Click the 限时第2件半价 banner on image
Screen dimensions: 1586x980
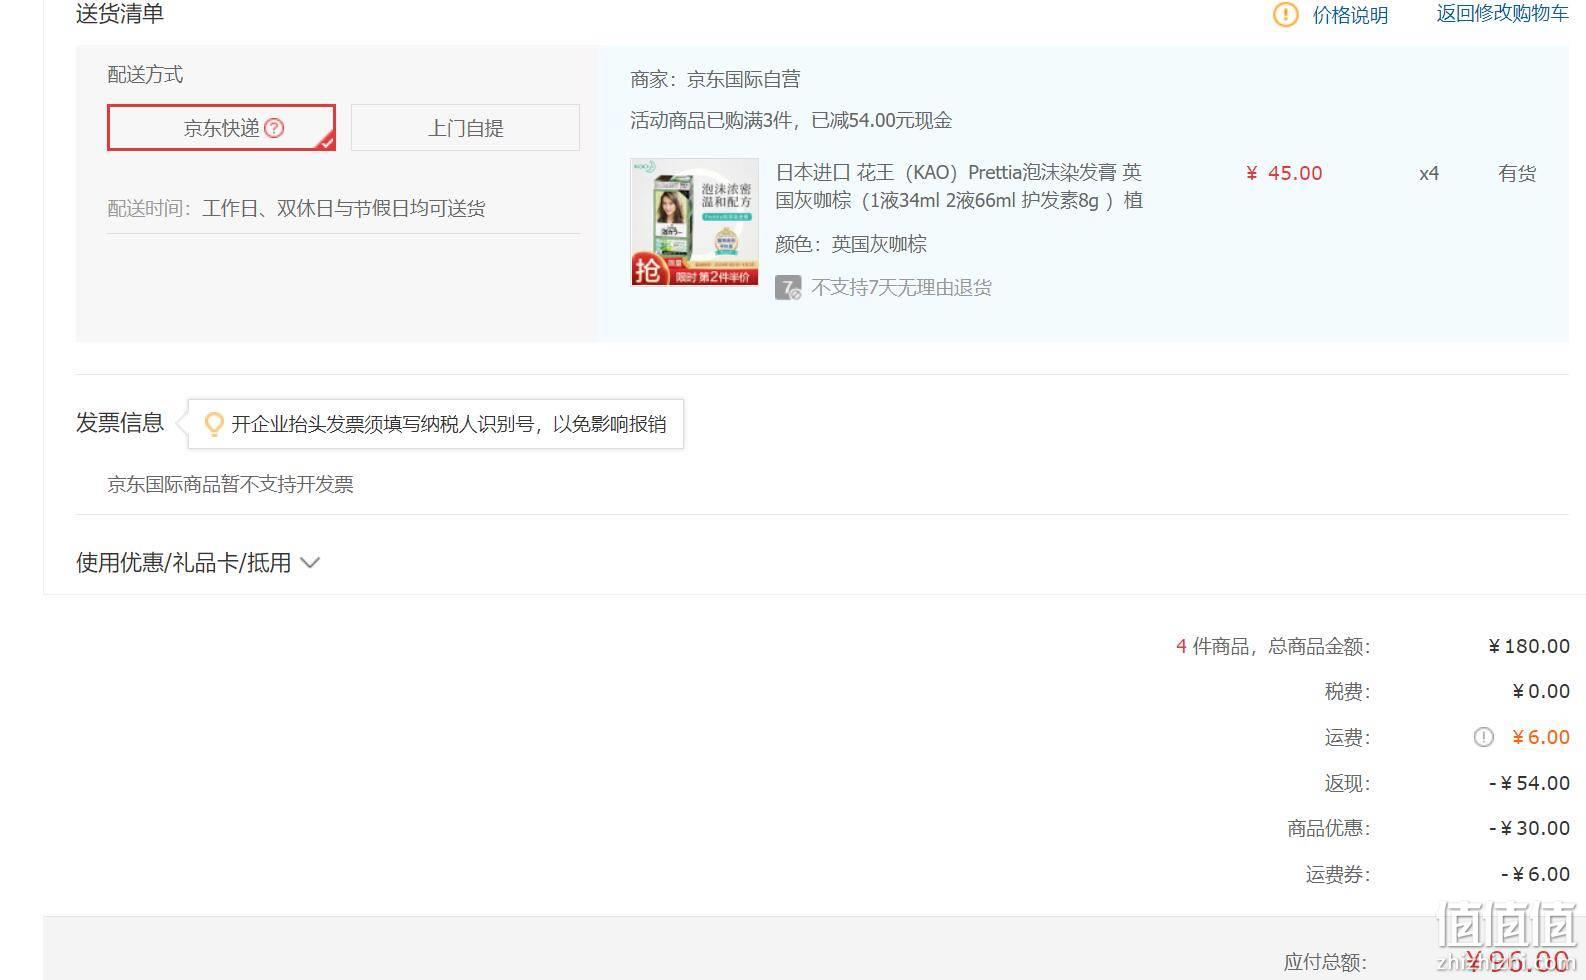pos(711,276)
